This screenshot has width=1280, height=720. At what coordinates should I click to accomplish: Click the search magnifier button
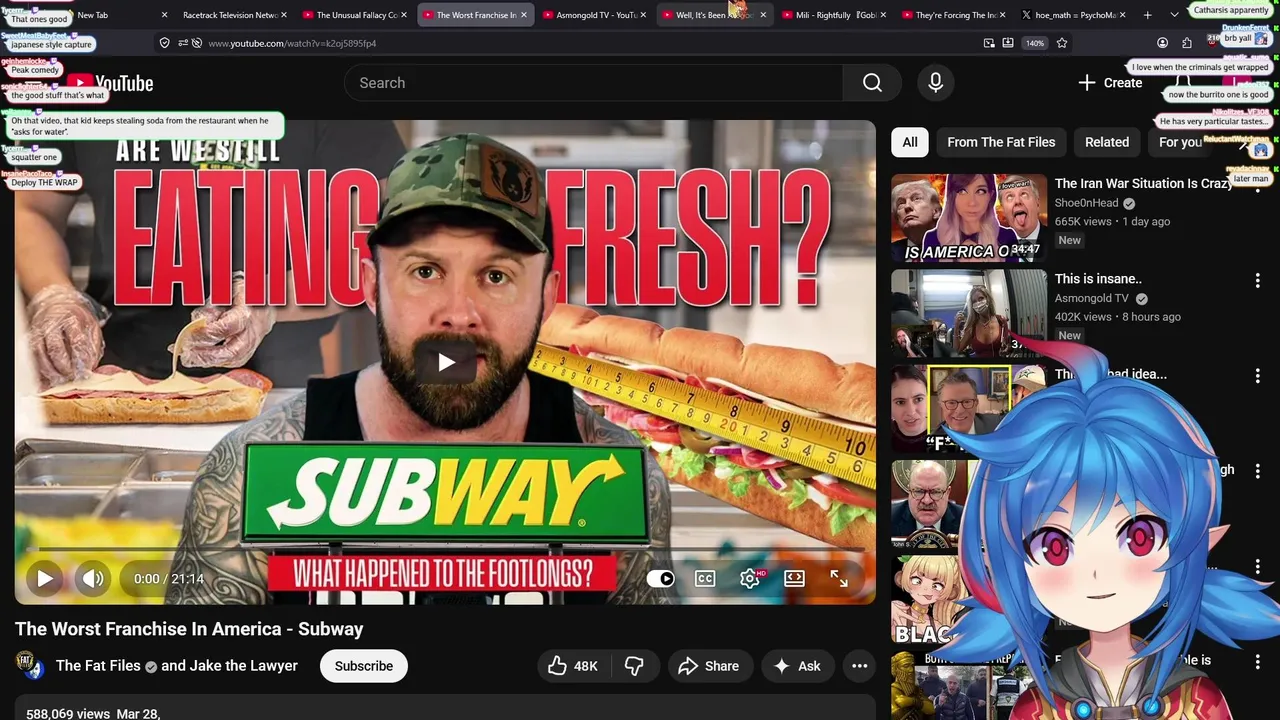[x=872, y=83]
